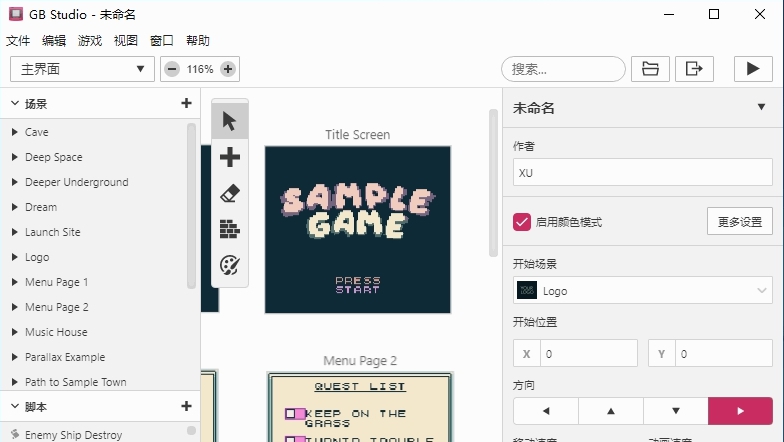Set direction to right arrow
The image size is (784, 442).
pyautogui.click(x=740, y=411)
